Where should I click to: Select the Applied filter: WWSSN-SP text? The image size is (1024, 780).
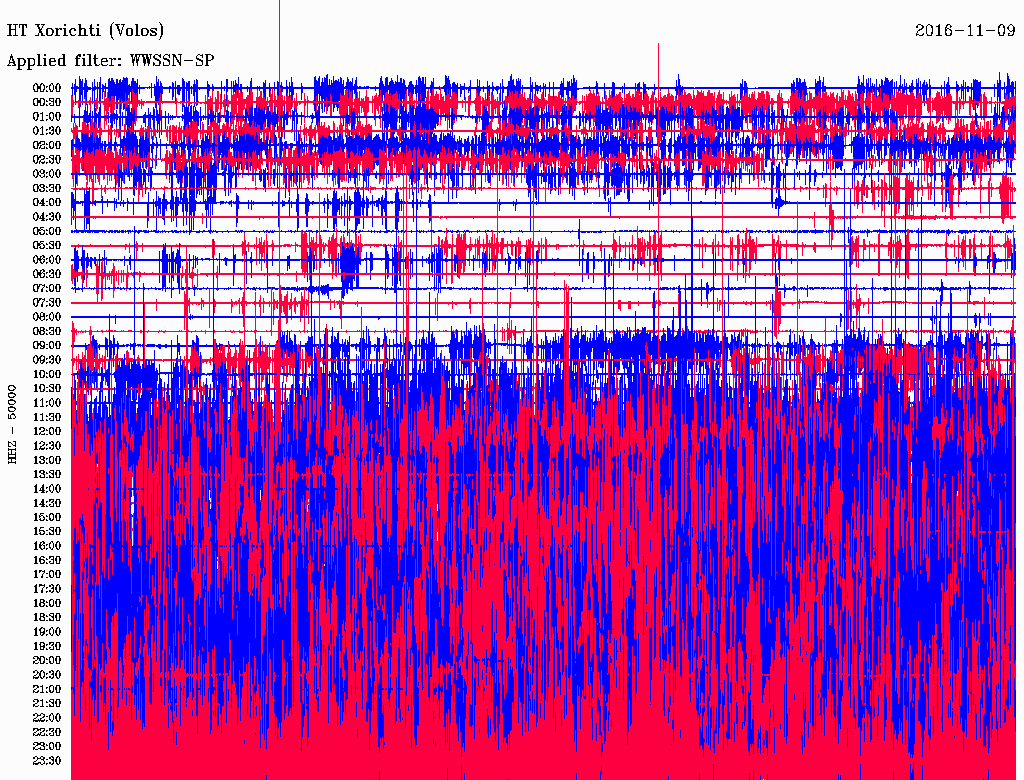[110, 61]
